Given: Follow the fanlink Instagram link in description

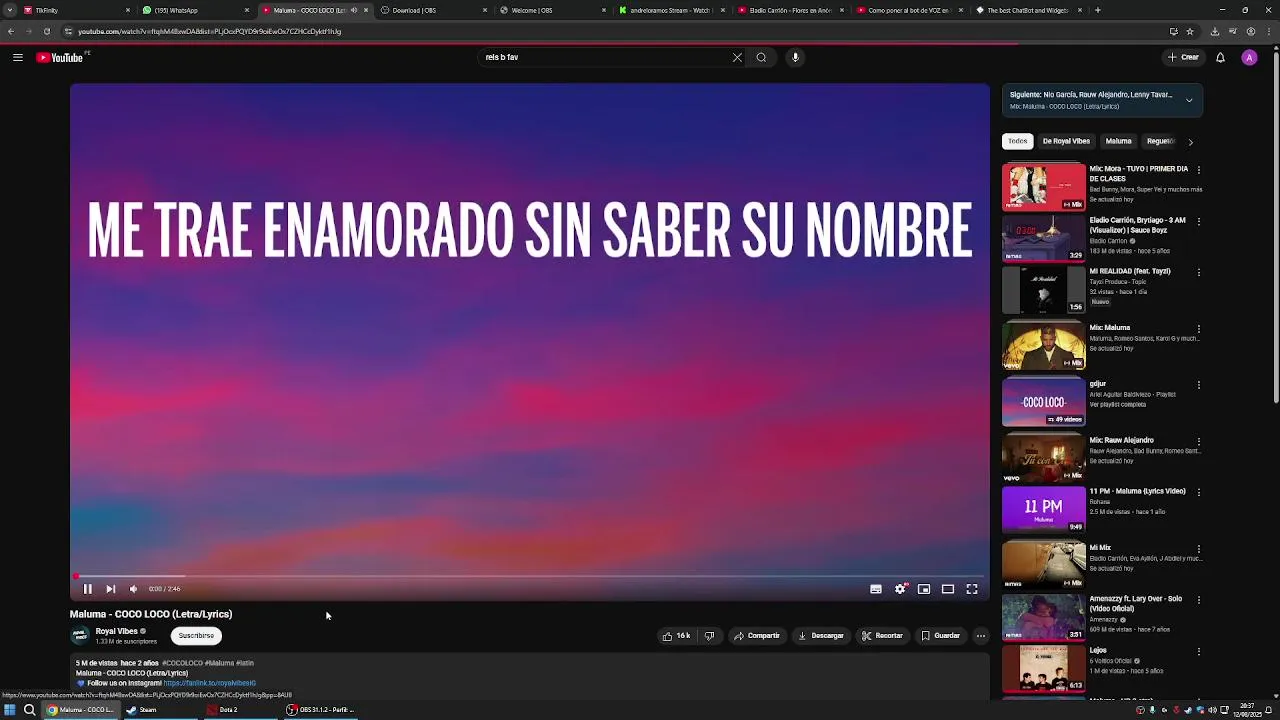Looking at the screenshot, I should (209, 683).
